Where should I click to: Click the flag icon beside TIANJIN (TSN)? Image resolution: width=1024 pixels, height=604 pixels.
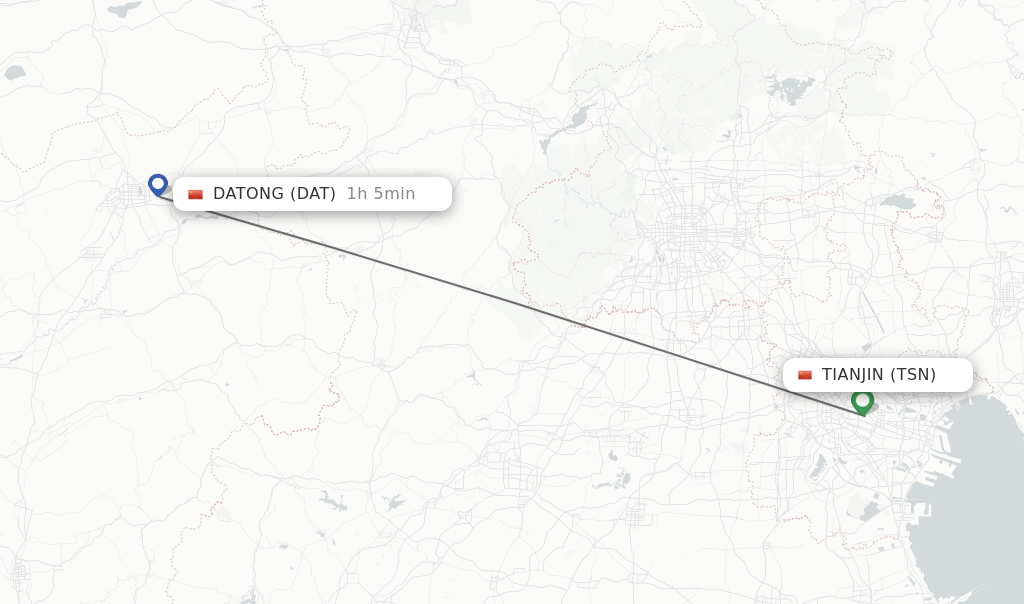pos(805,375)
